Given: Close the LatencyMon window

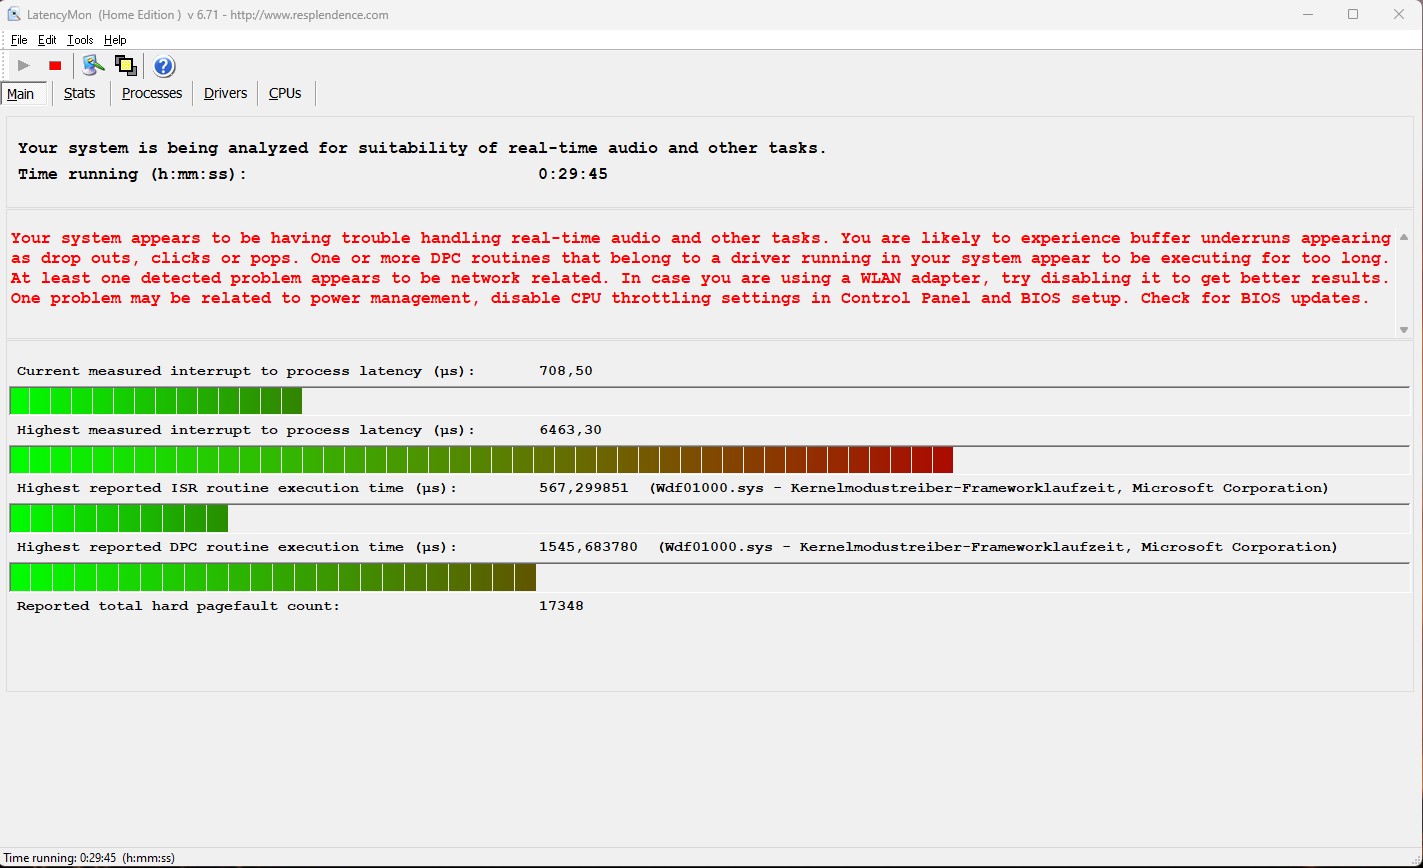Looking at the screenshot, I should (1399, 14).
